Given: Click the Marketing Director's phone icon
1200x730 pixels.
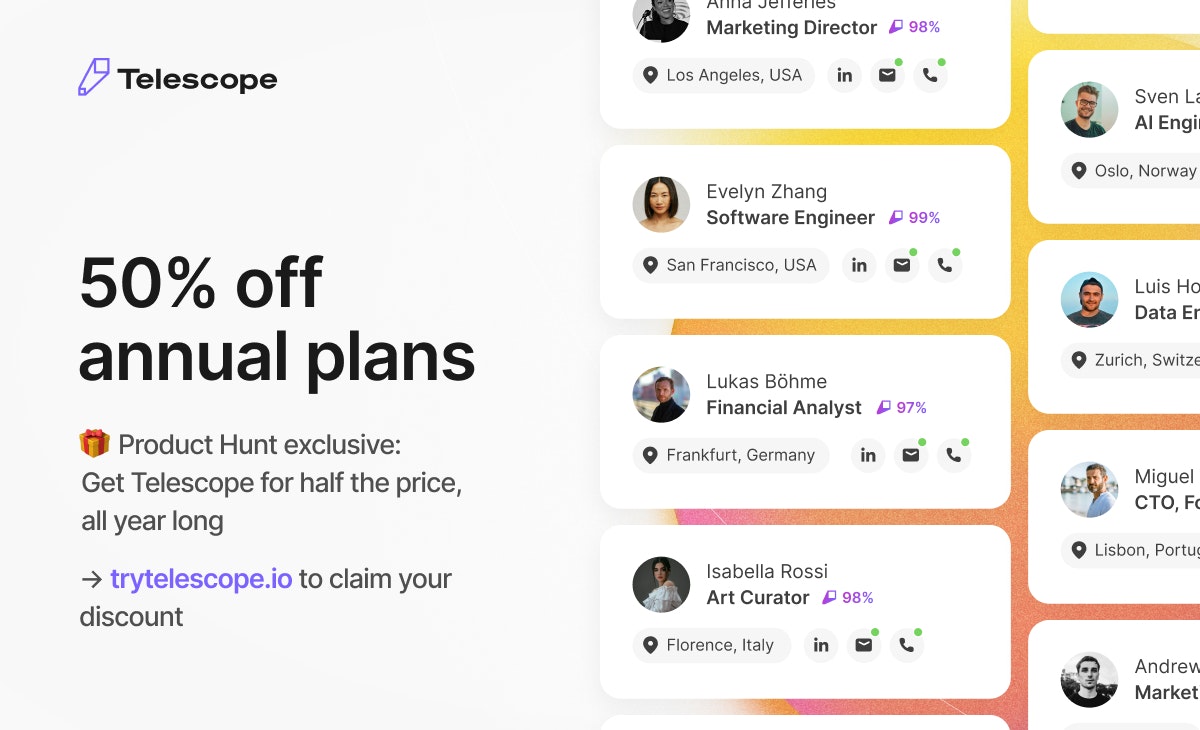Looking at the screenshot, I should click(x=930, y=75).
